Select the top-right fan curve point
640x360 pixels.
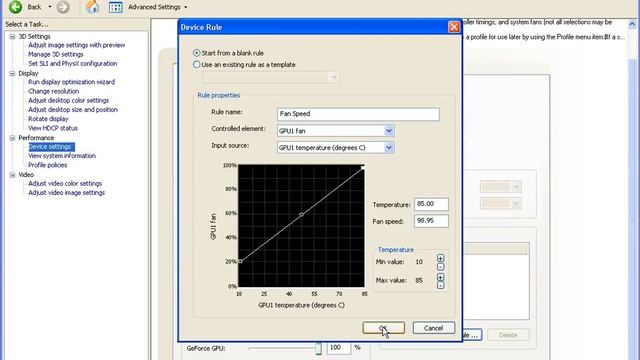click(x=363, y=168)
